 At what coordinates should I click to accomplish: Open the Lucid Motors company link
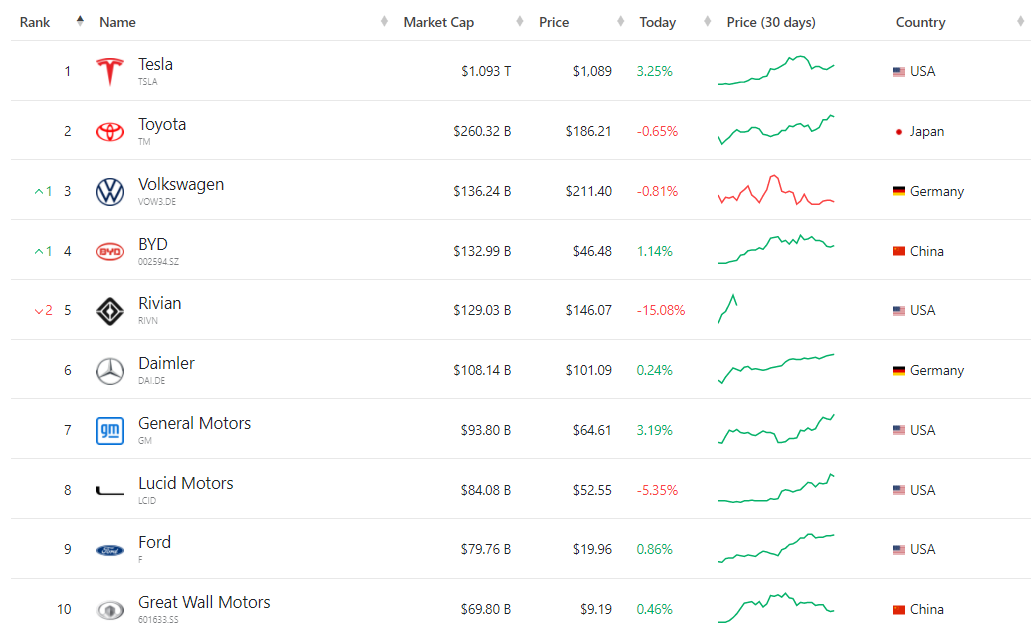coord(185,483)
